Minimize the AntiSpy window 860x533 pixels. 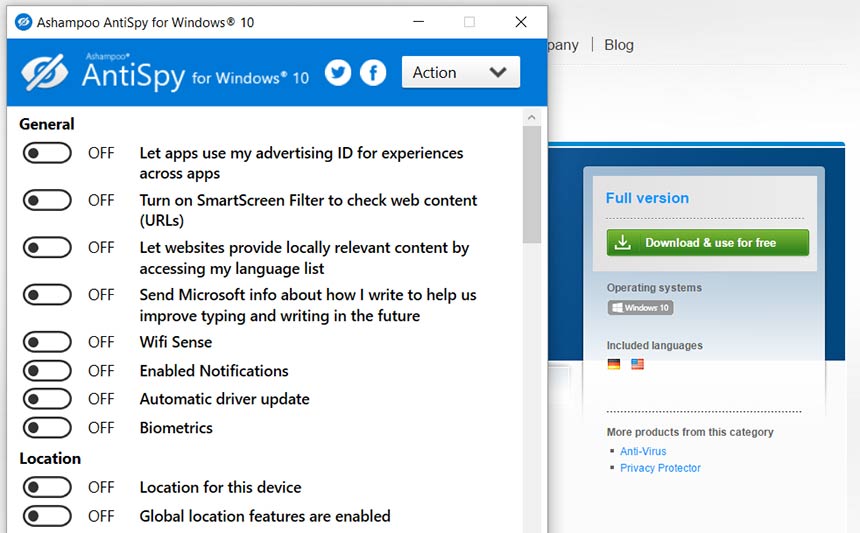[418, 22]
